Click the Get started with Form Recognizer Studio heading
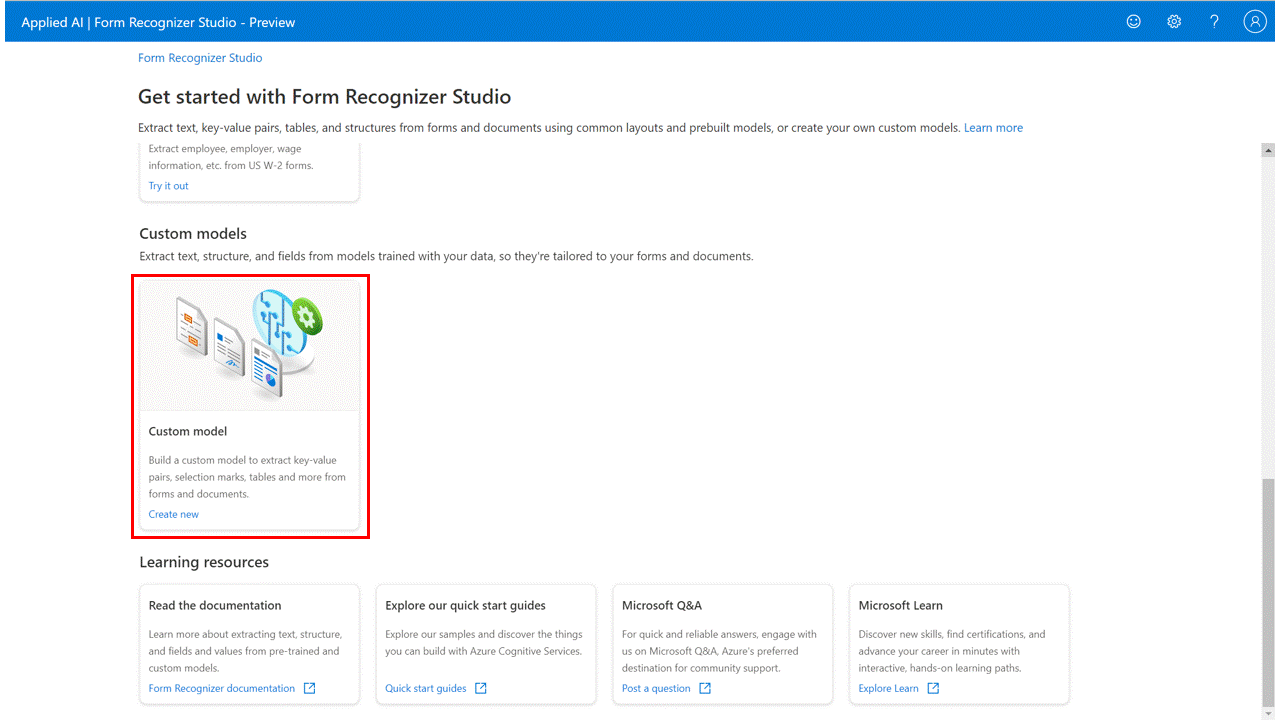The width and height of the screenshot is (1280, 720). [325, 97]
